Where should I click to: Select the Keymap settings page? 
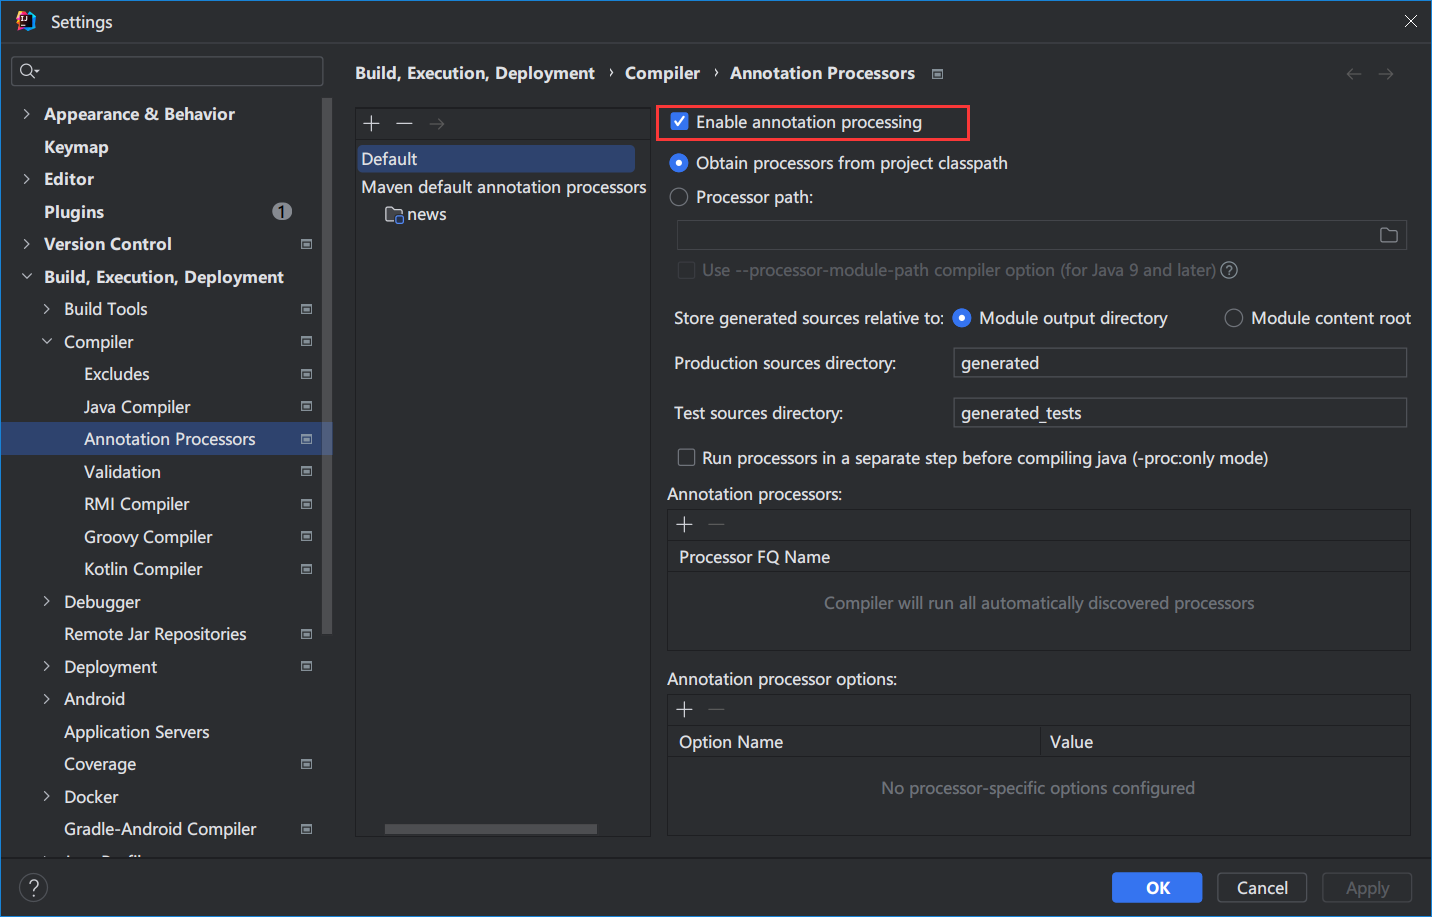76,147
